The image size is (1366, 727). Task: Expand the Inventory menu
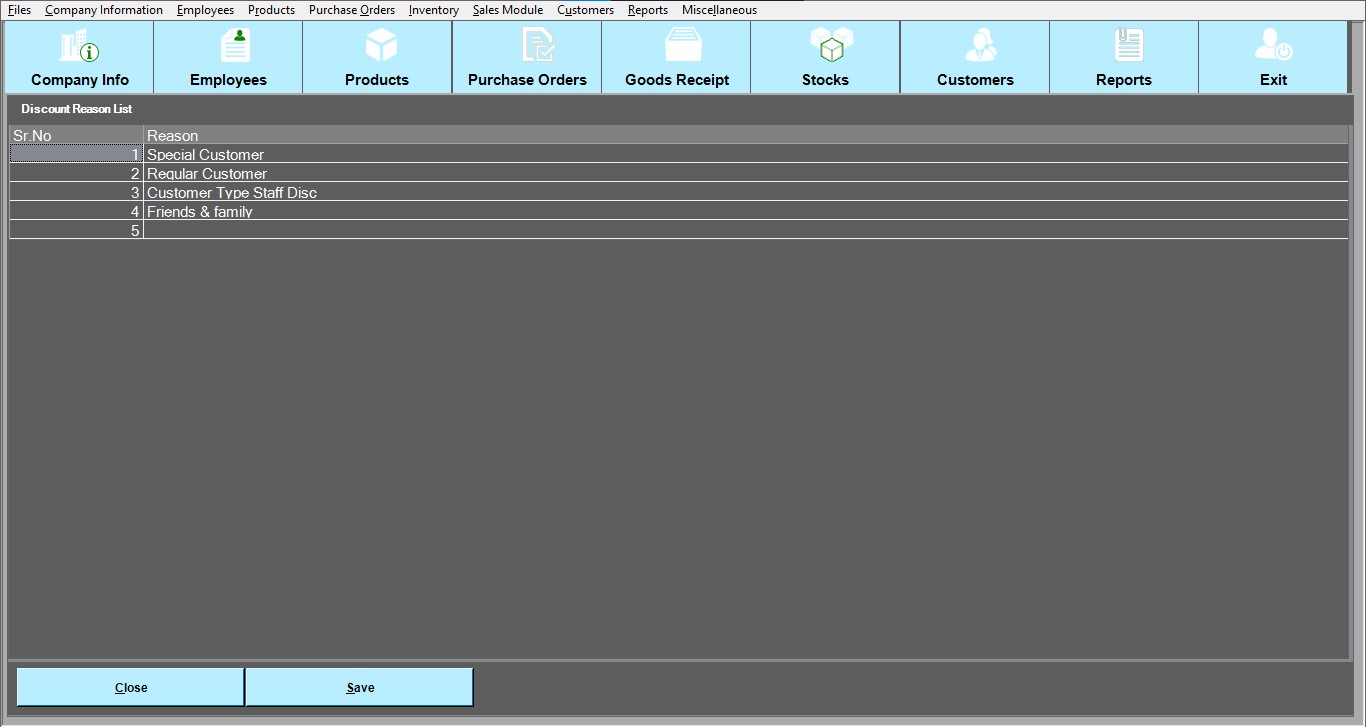434,10
